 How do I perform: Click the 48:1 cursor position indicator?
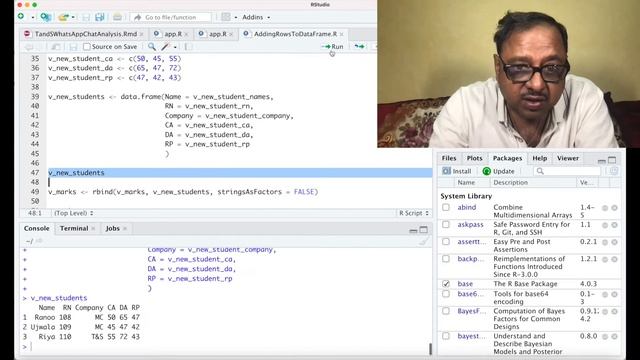35,213
